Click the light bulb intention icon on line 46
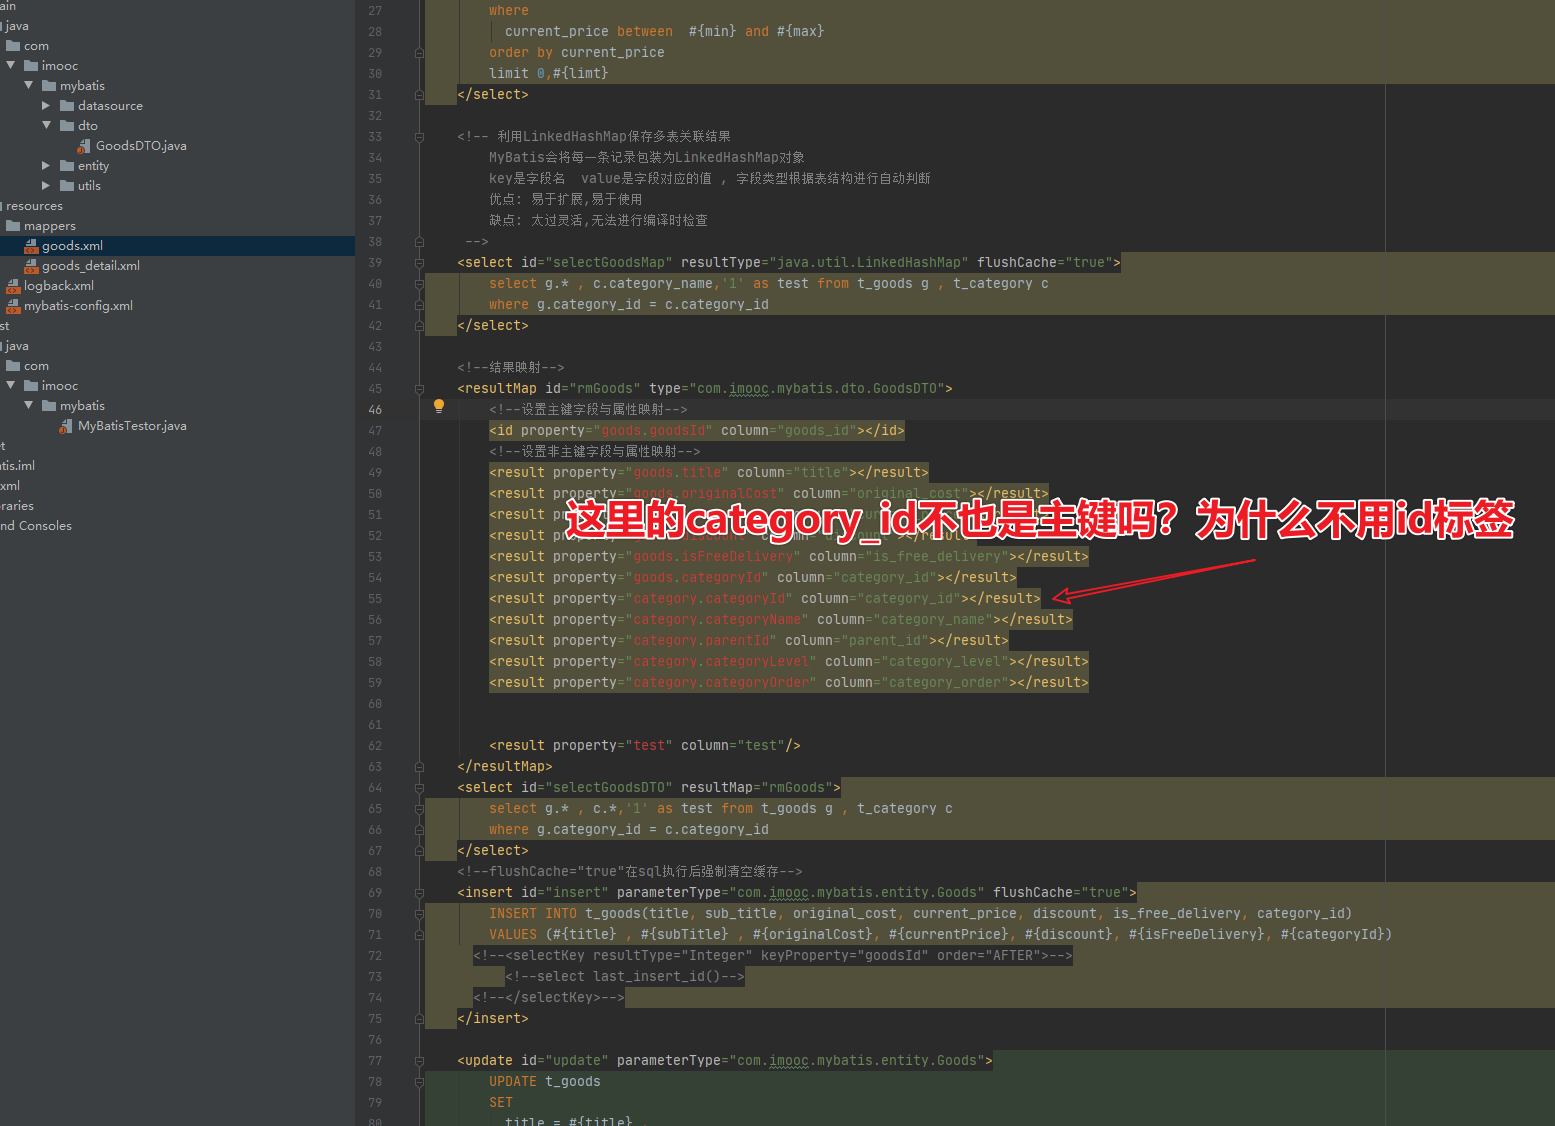 438,406
